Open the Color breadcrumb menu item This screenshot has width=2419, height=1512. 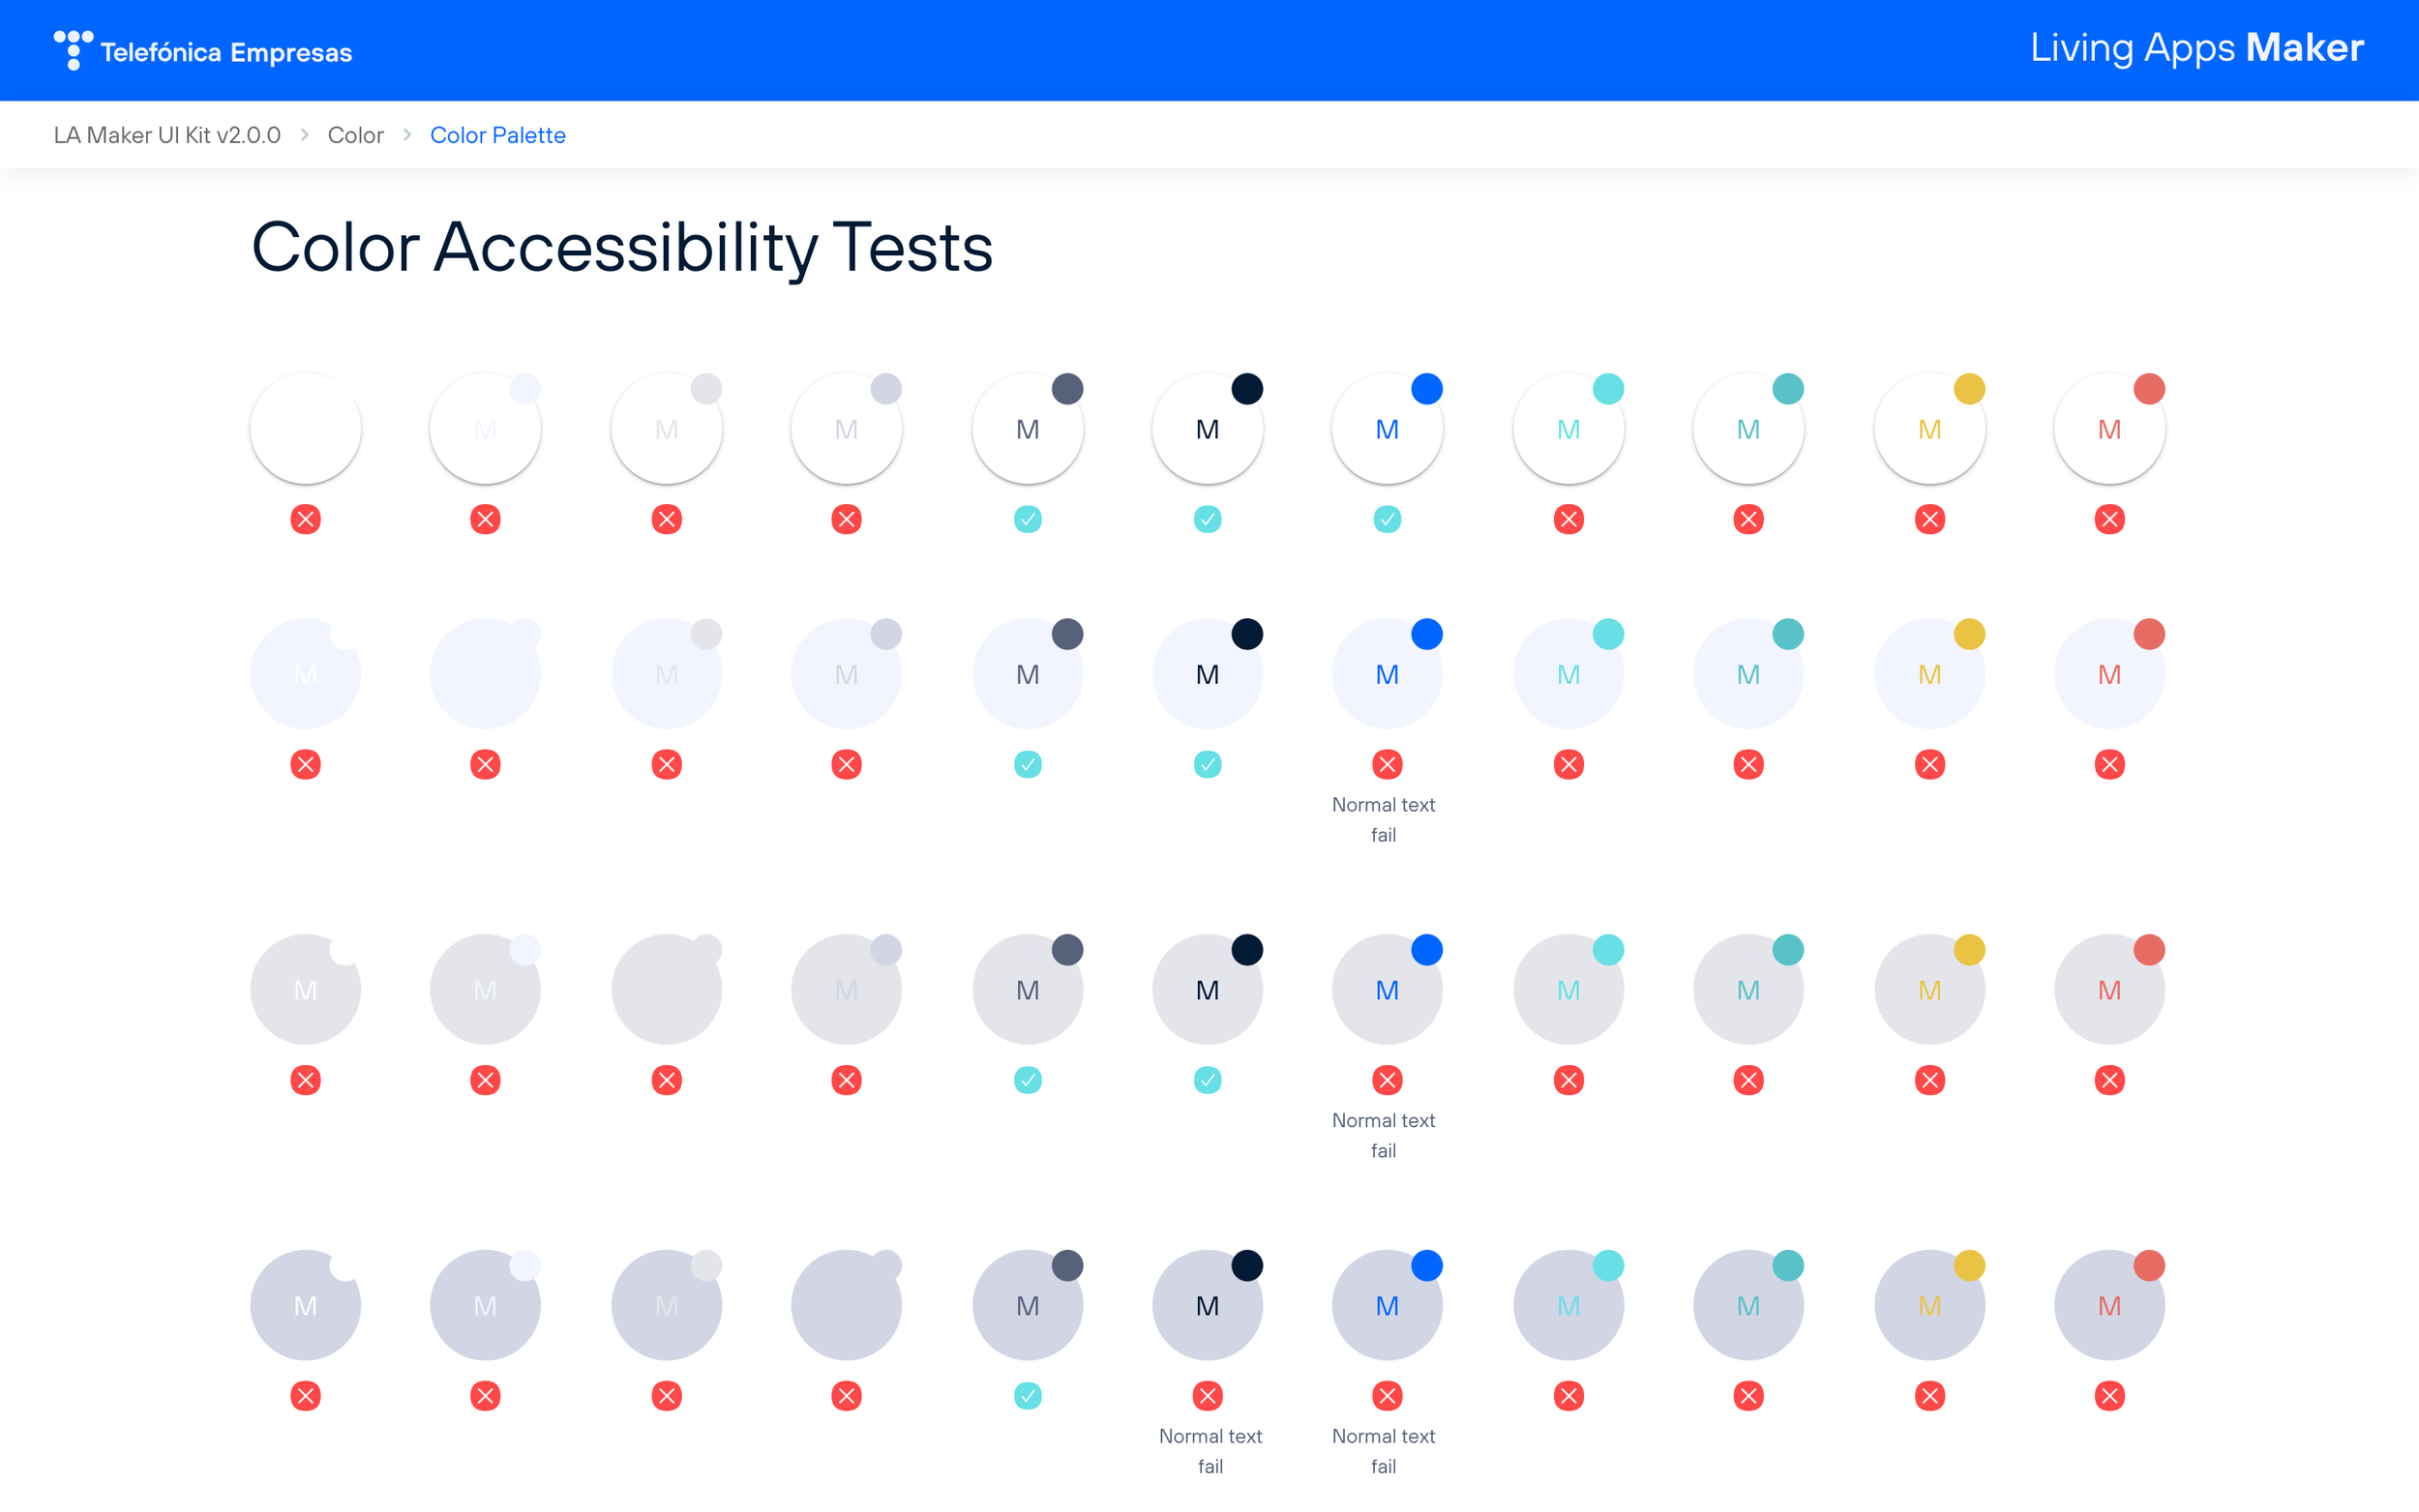click(x=355, y=135)
